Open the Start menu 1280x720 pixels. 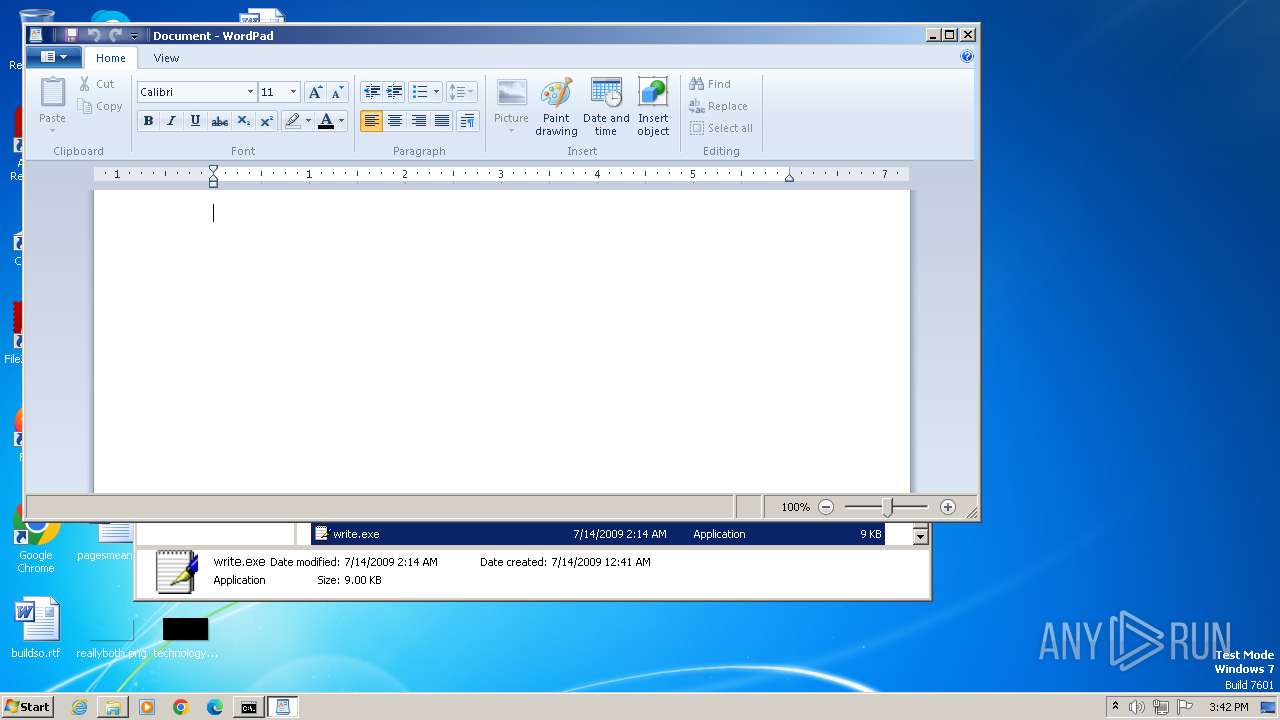tap(28, 707)
